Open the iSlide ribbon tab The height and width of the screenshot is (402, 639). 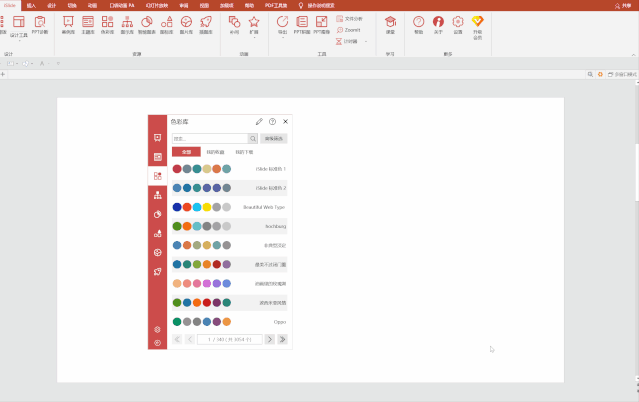[10, 5]
